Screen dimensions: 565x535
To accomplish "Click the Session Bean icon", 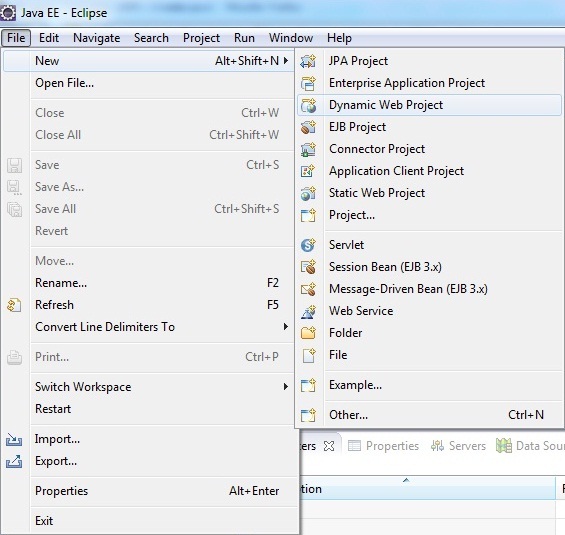I will coord(308,267).
